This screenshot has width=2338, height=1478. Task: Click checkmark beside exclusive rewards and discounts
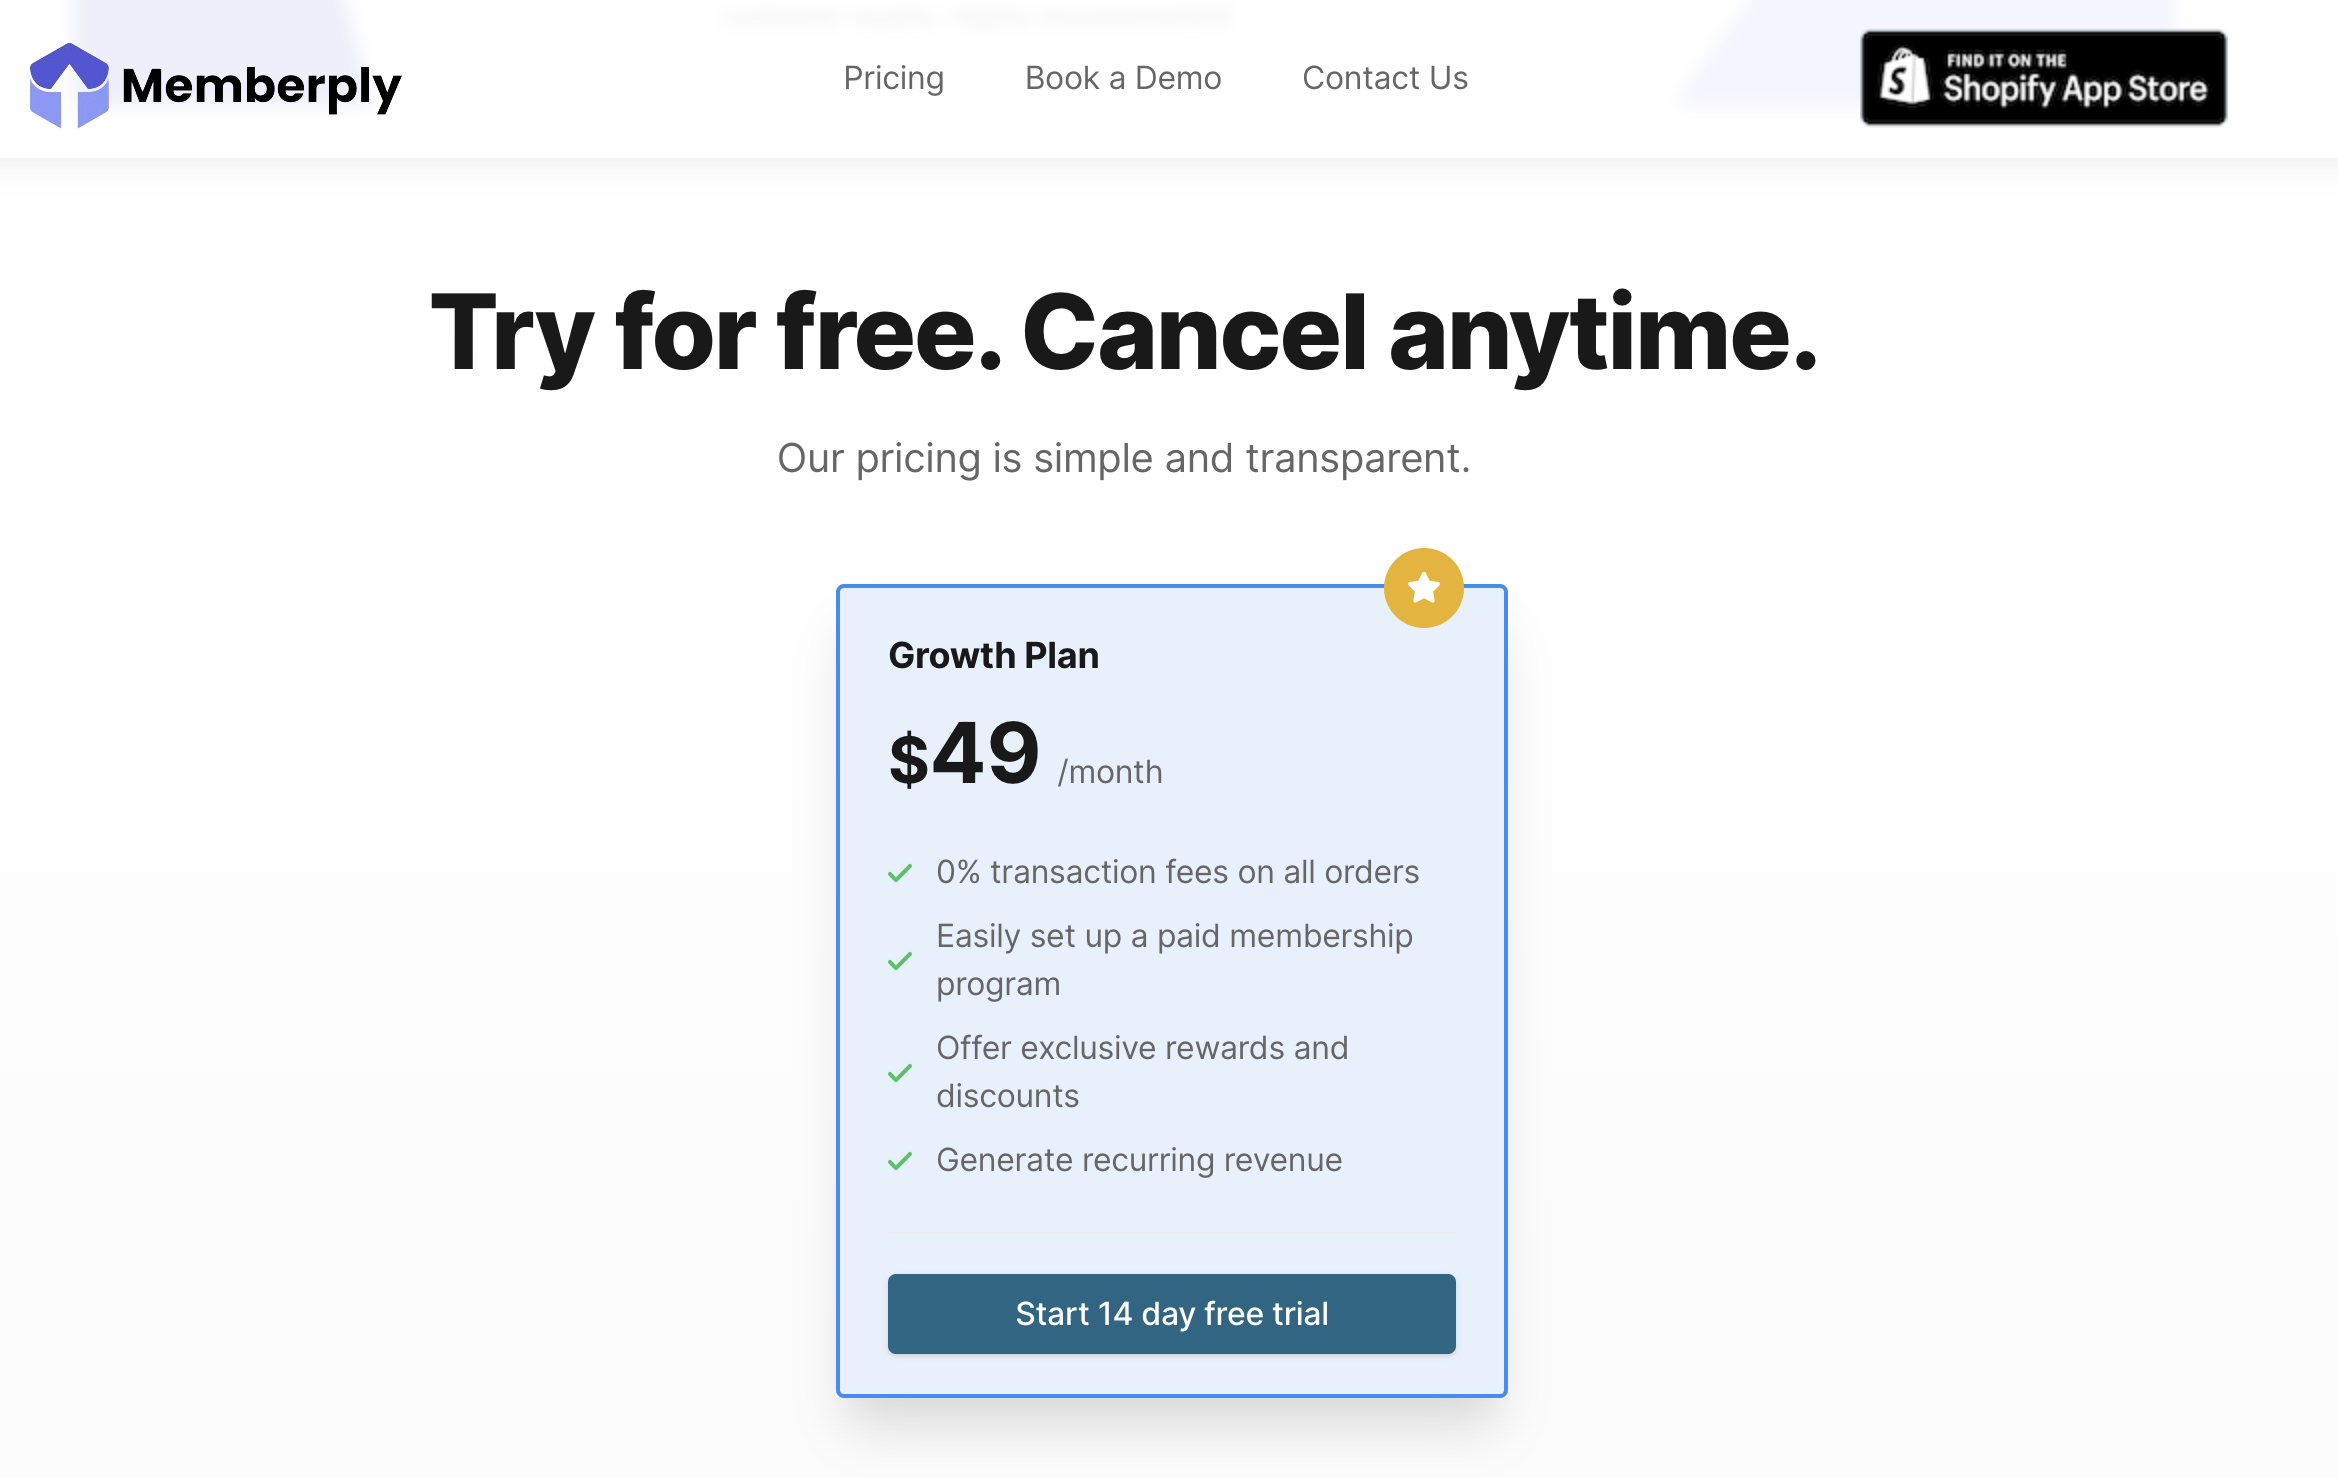[x=900, y=1073]
